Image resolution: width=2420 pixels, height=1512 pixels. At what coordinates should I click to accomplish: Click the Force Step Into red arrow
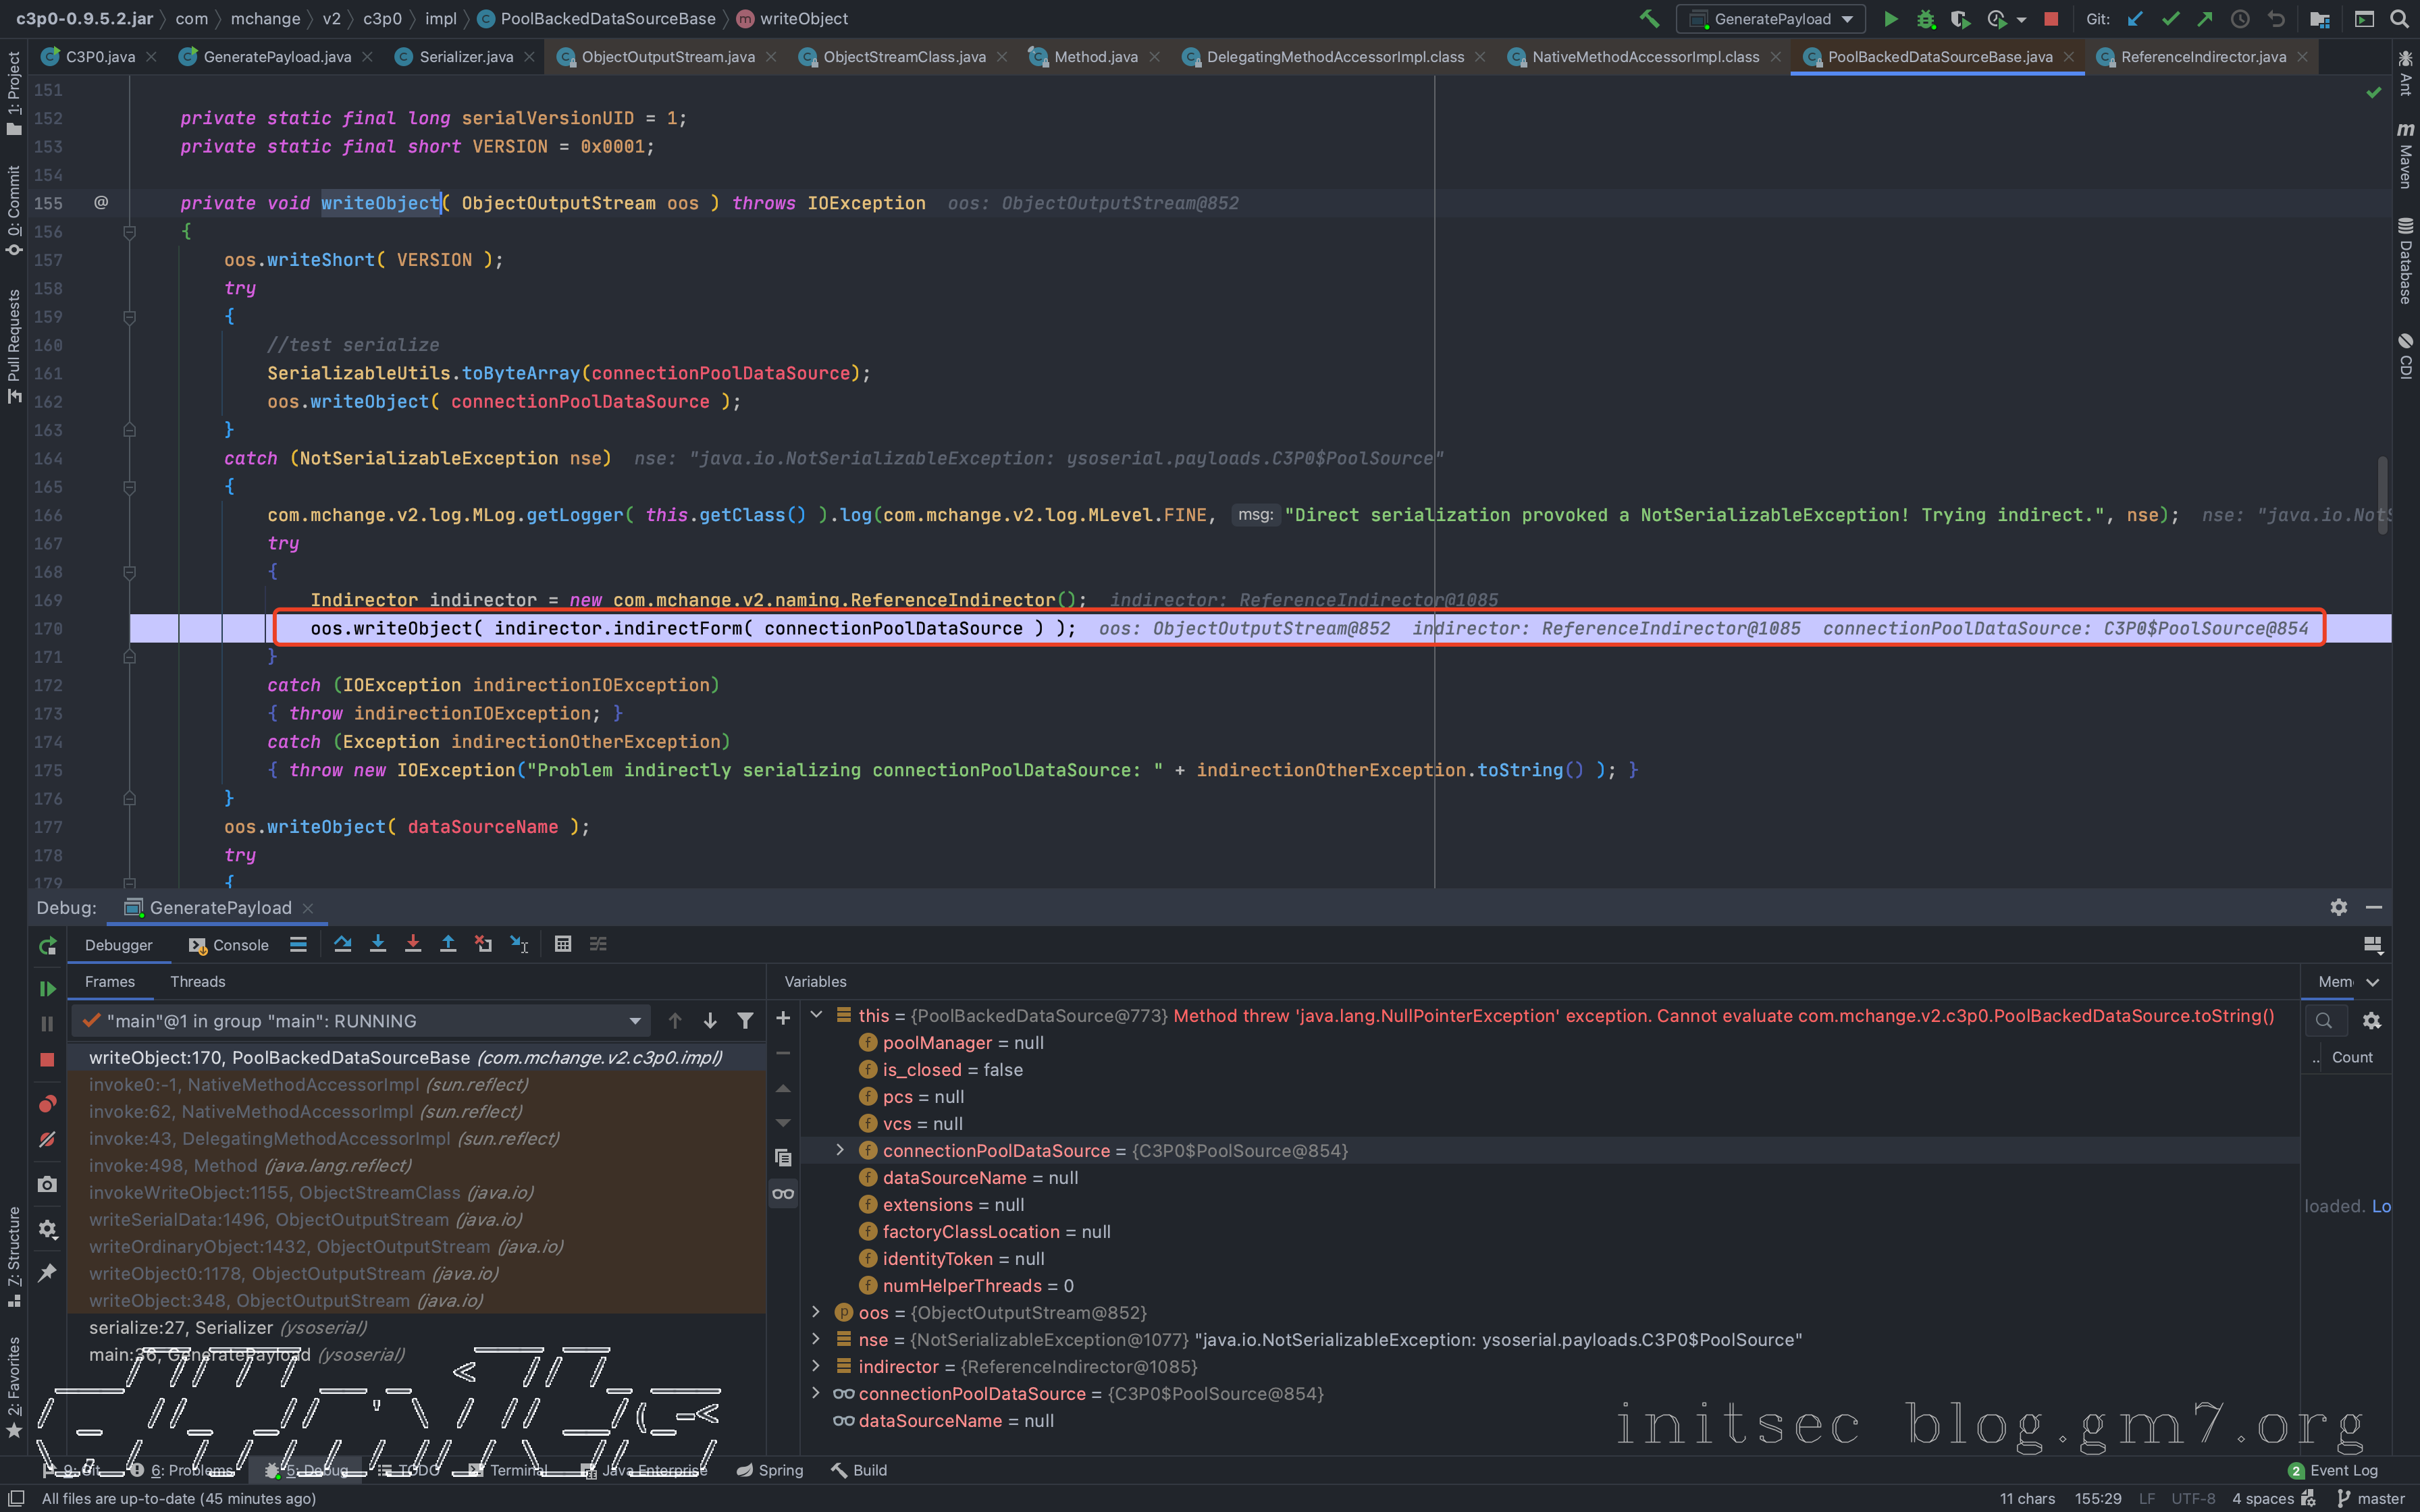(x=413, y=944)
